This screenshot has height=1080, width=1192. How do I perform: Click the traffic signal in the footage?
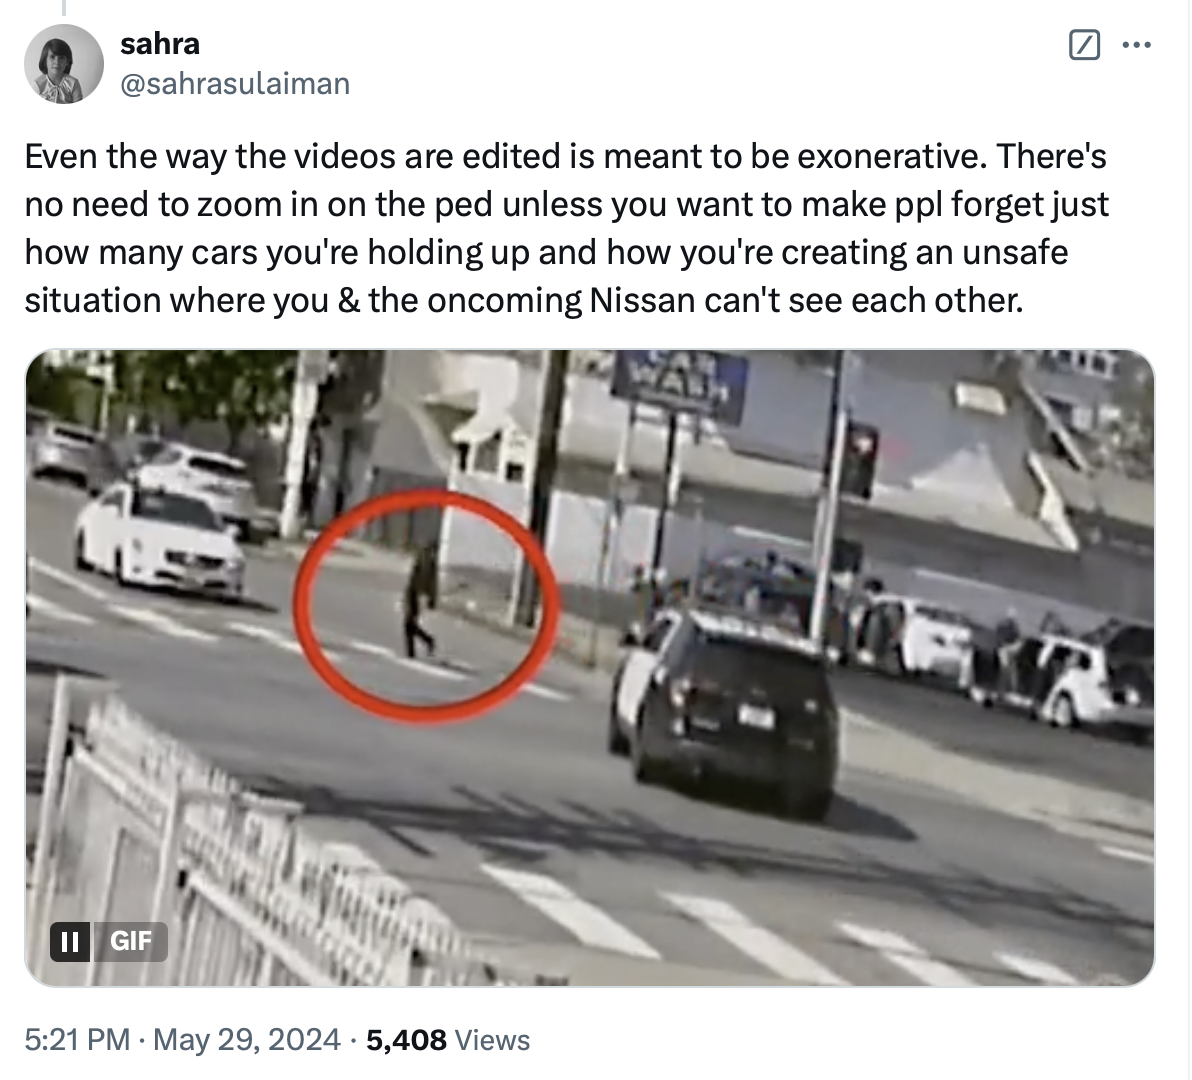click(x=862, y=461)
